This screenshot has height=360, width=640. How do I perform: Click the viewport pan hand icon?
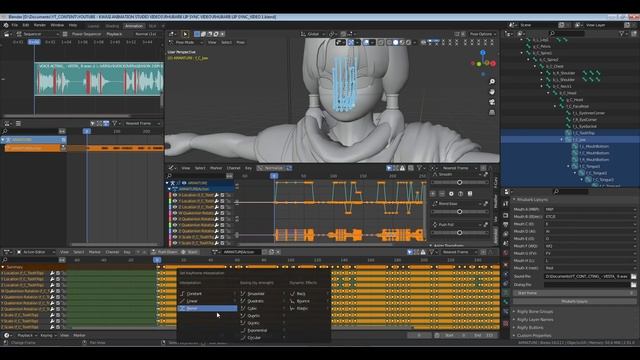pyautogui.click(x=492, y=92)
